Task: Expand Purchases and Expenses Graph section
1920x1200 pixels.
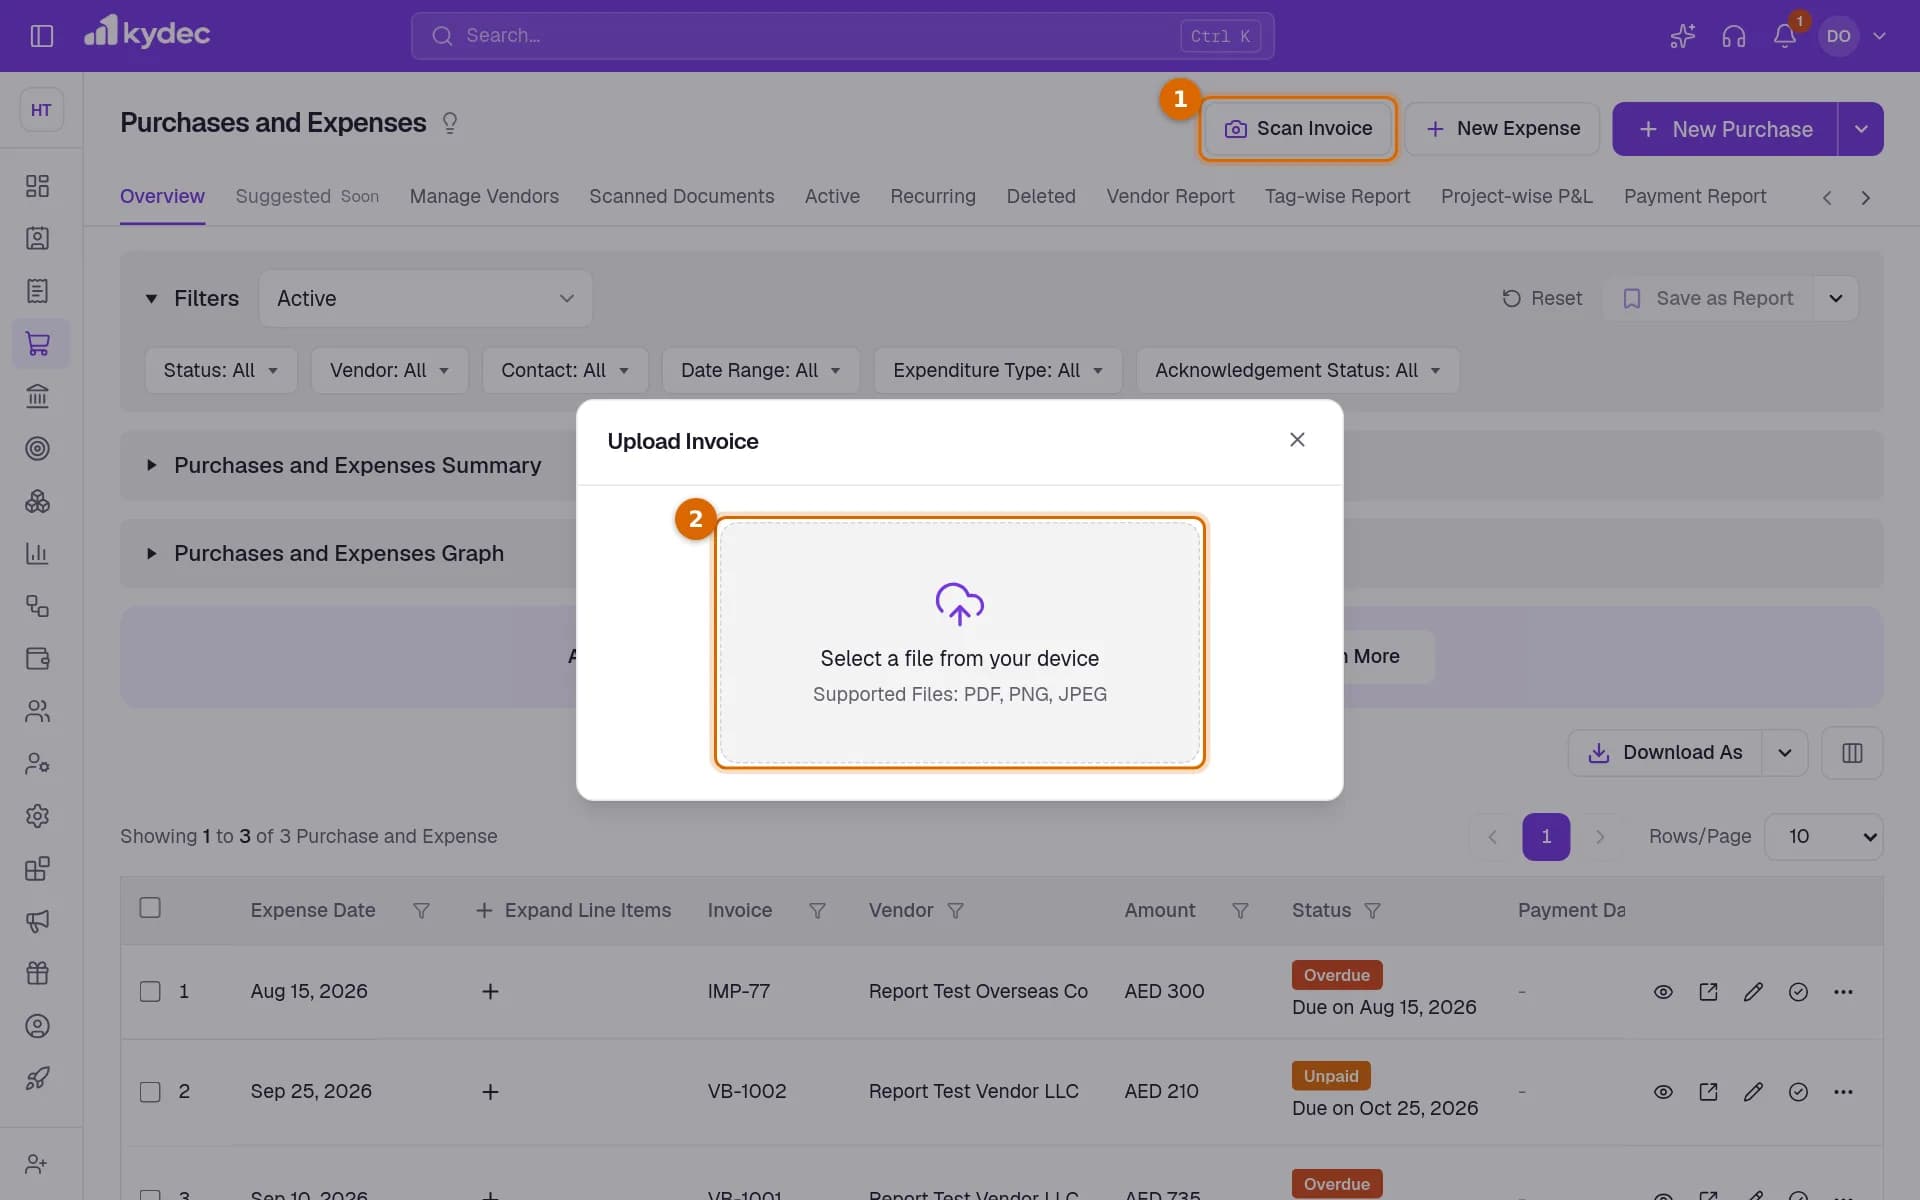Action: pyautogui.click(x=326, y=553)
